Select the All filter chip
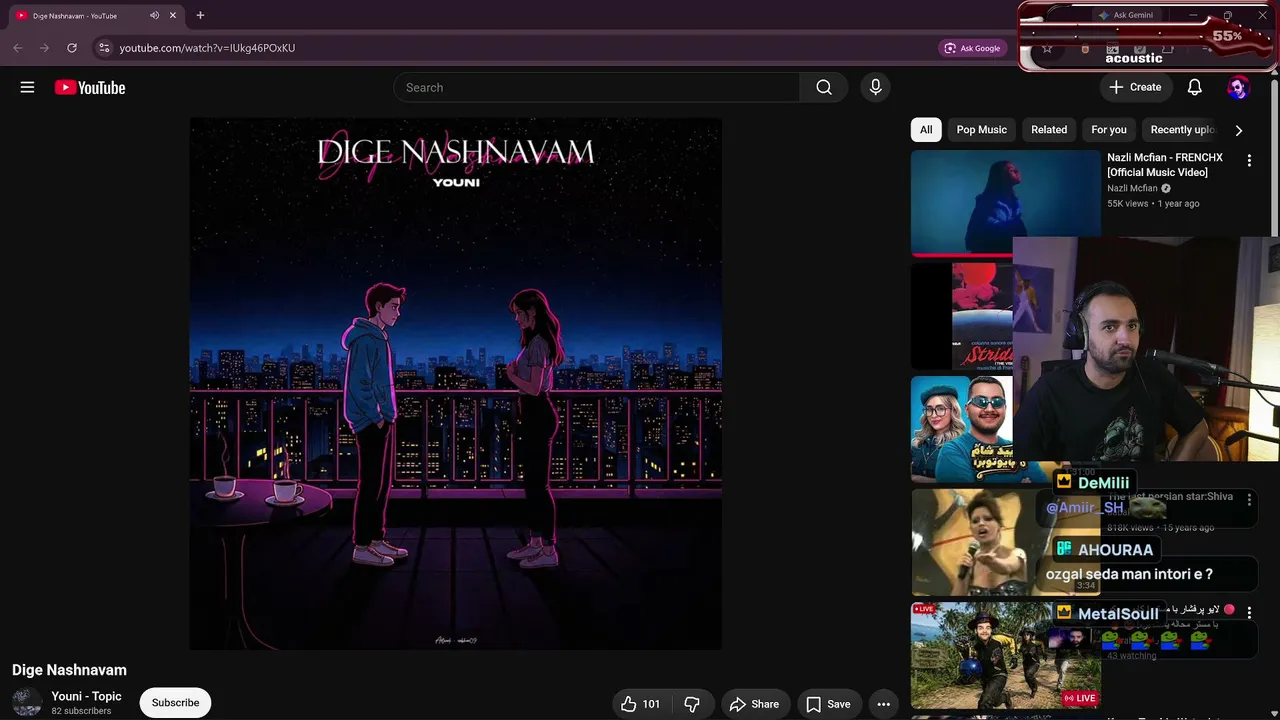 [x=926, y=130]
